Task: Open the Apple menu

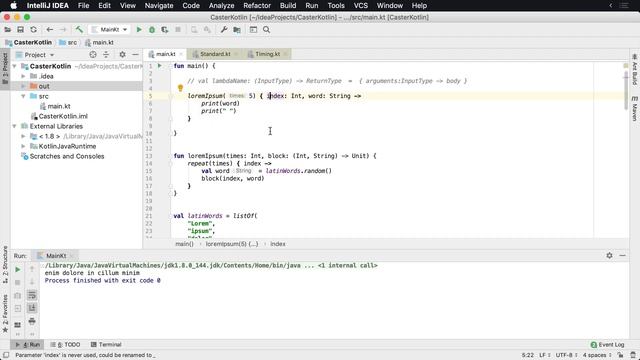Action: coord(13,6)
